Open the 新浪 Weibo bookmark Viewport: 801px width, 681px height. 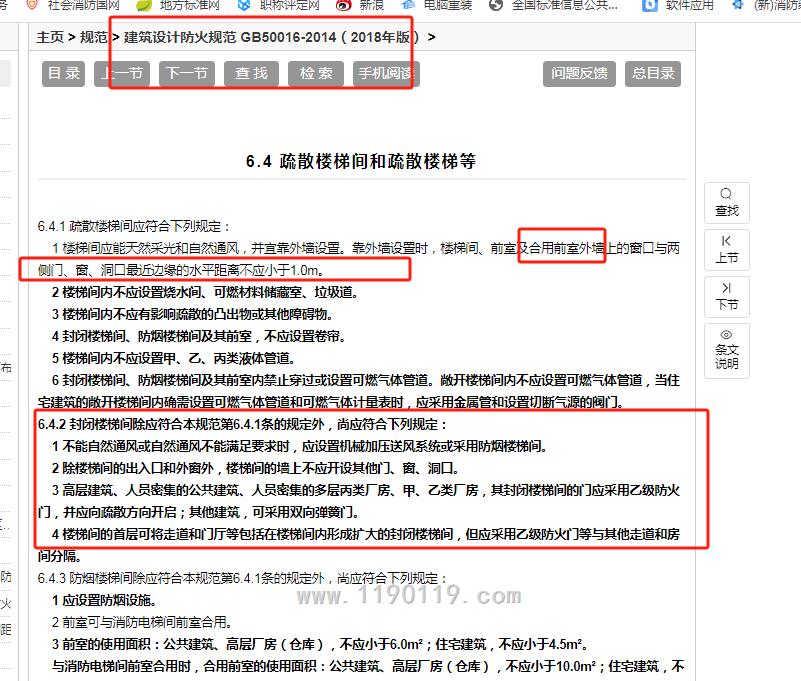click(343, 5)
